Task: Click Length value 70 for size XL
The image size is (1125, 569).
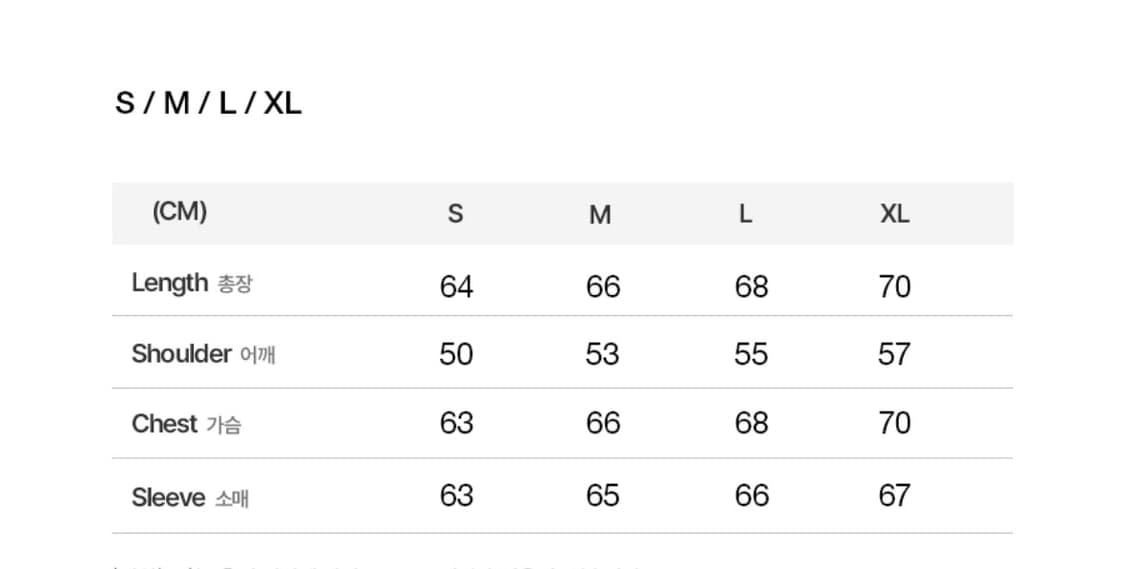Action: (x=894, y=287)
